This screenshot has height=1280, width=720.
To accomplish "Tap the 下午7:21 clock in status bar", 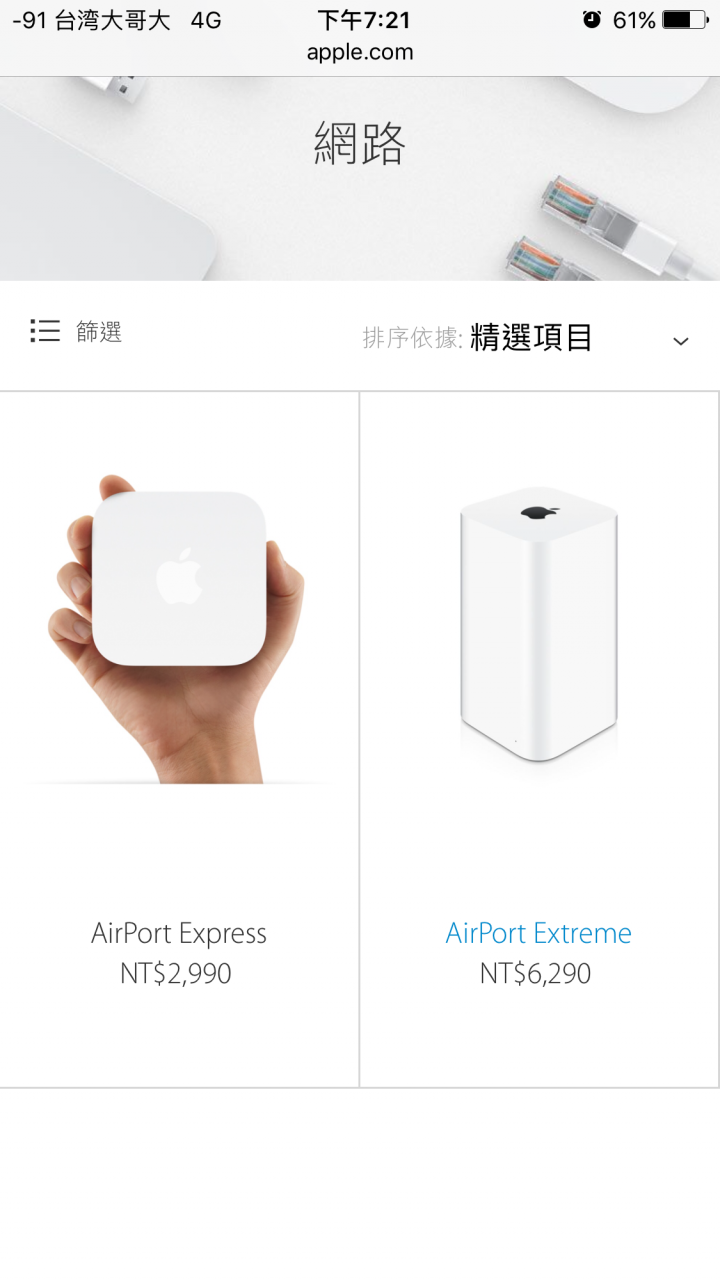I will (364, 20).
